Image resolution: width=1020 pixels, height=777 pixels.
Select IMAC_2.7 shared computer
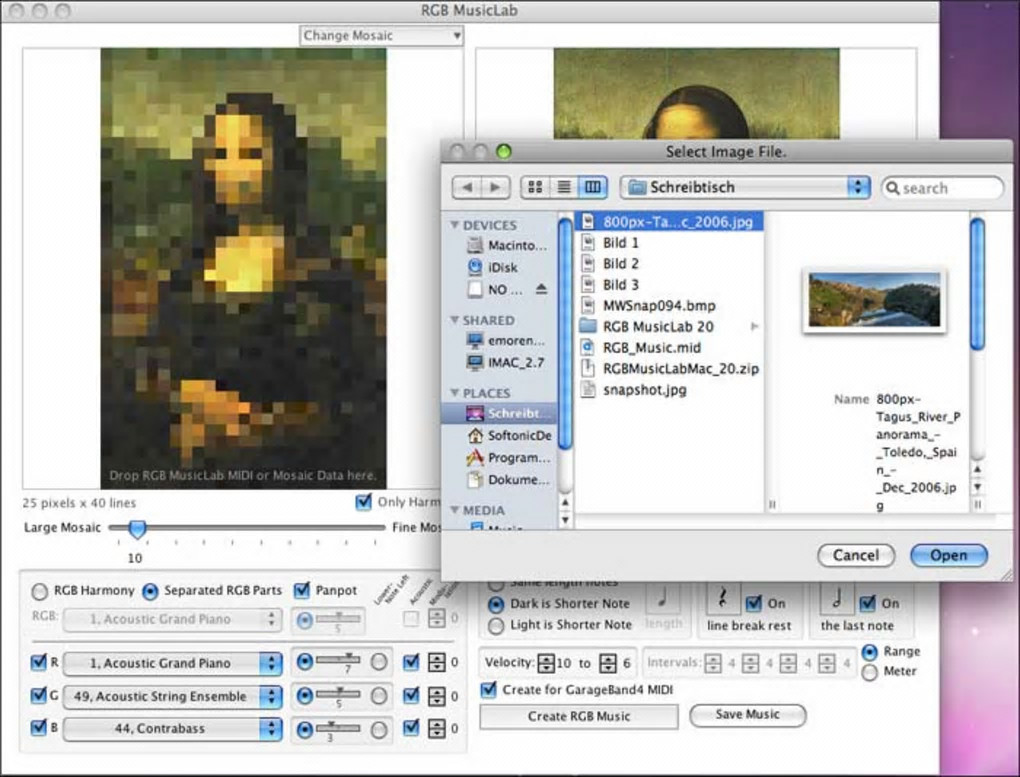(506, 362)
